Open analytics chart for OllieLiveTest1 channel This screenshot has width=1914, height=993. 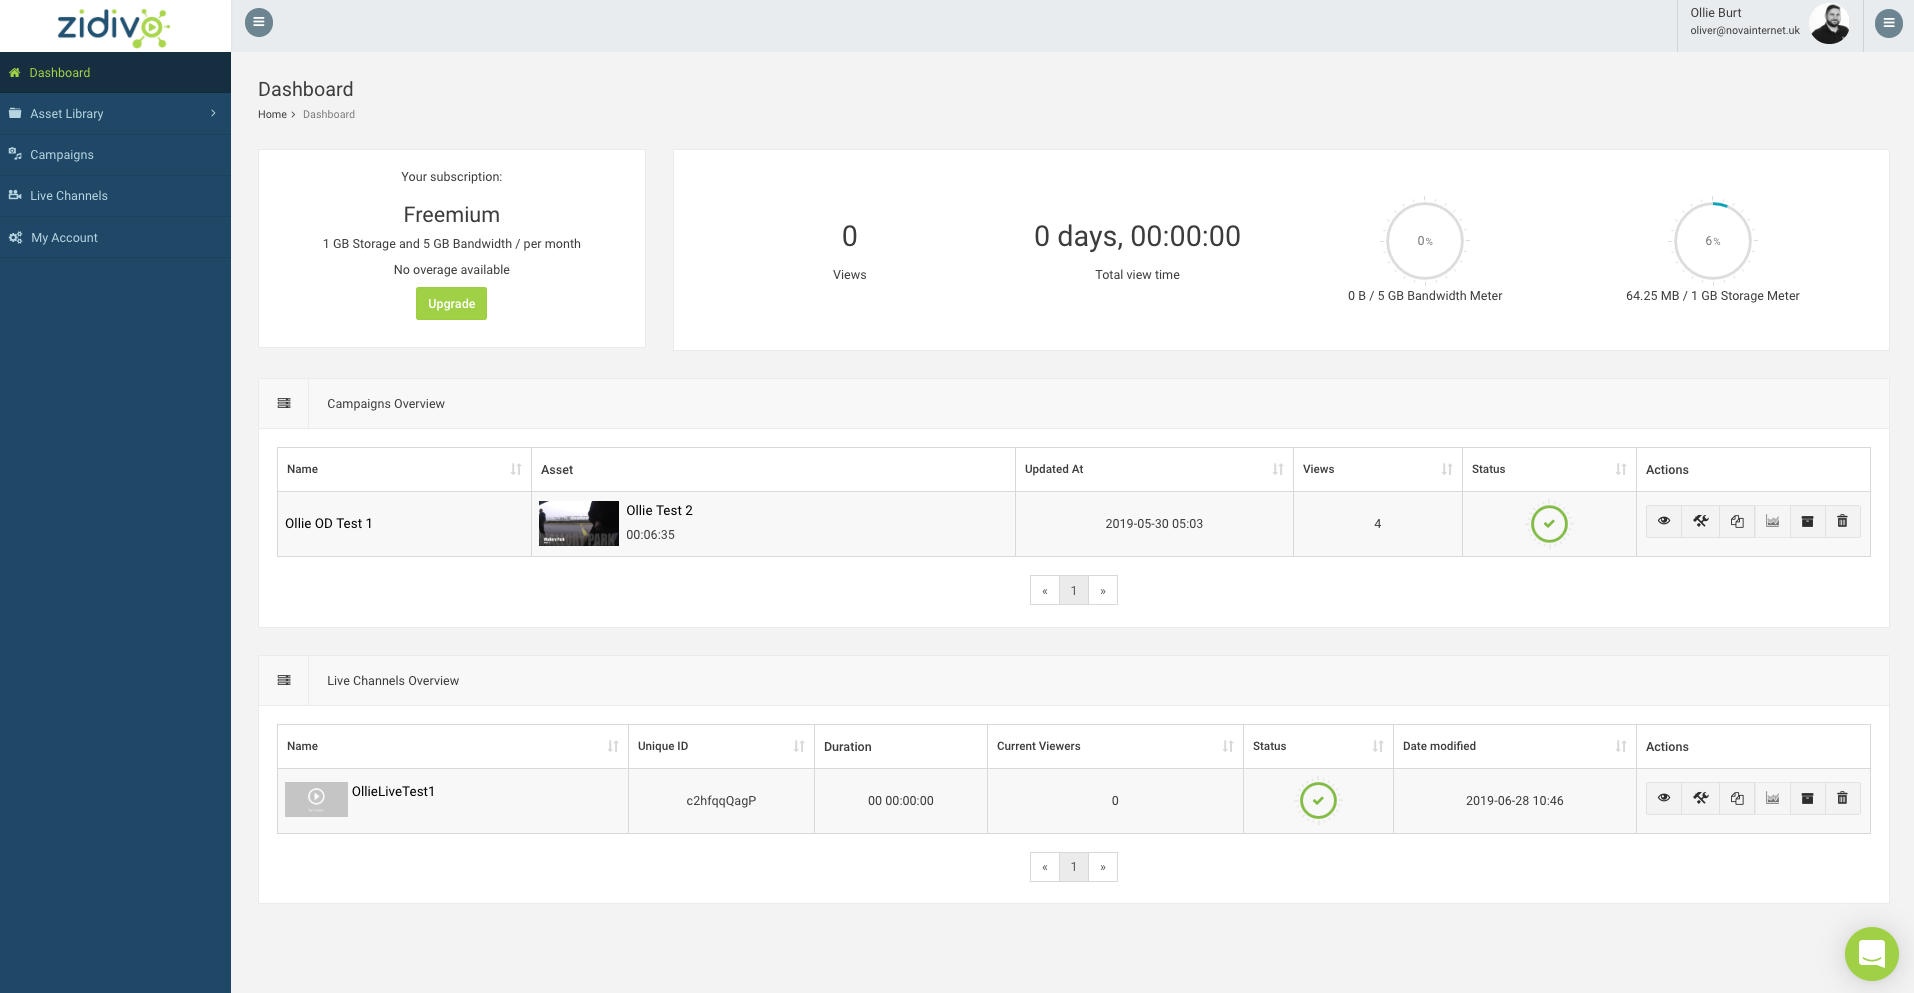click(x=1772, y=798)
